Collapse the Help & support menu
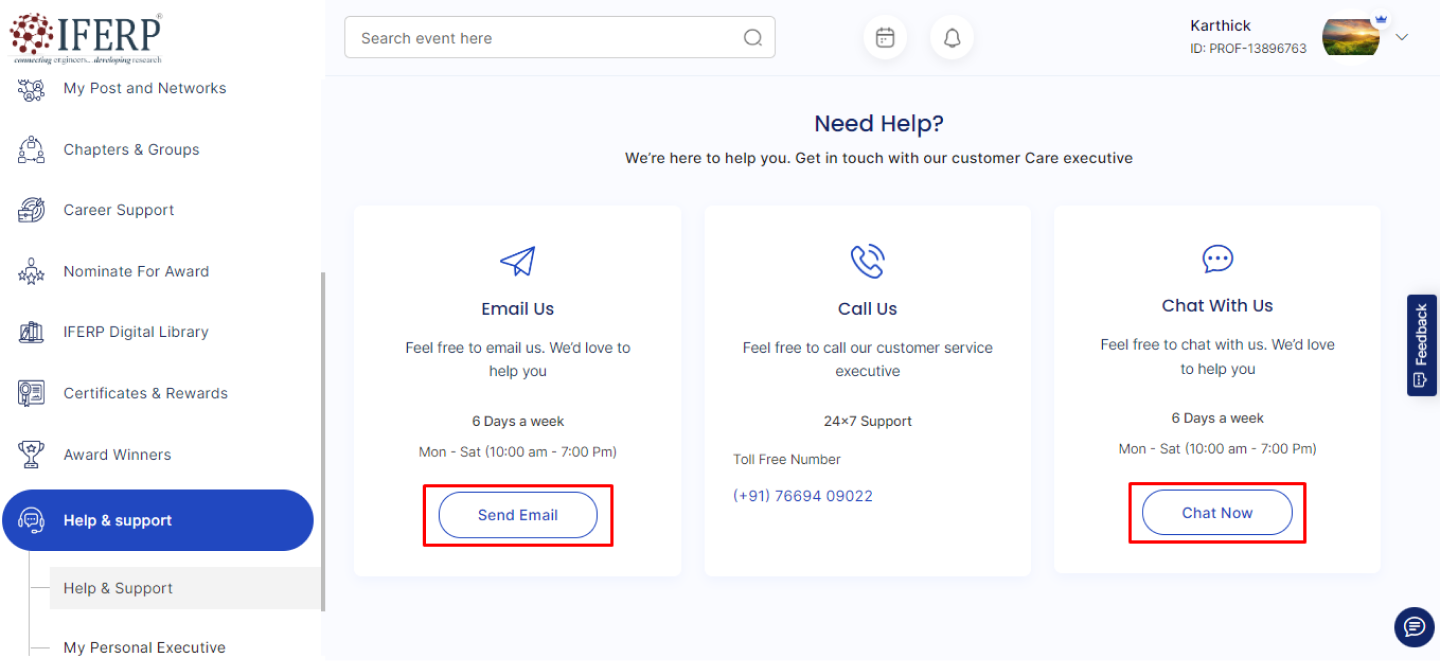Image resolution: width=1440 pixels, height=661 pixels. point(157,520)
